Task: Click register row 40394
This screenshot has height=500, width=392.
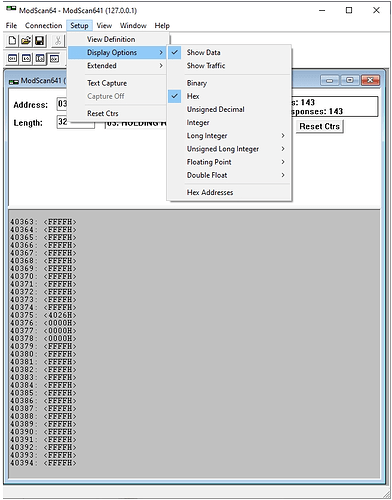Action: [43, 463]
